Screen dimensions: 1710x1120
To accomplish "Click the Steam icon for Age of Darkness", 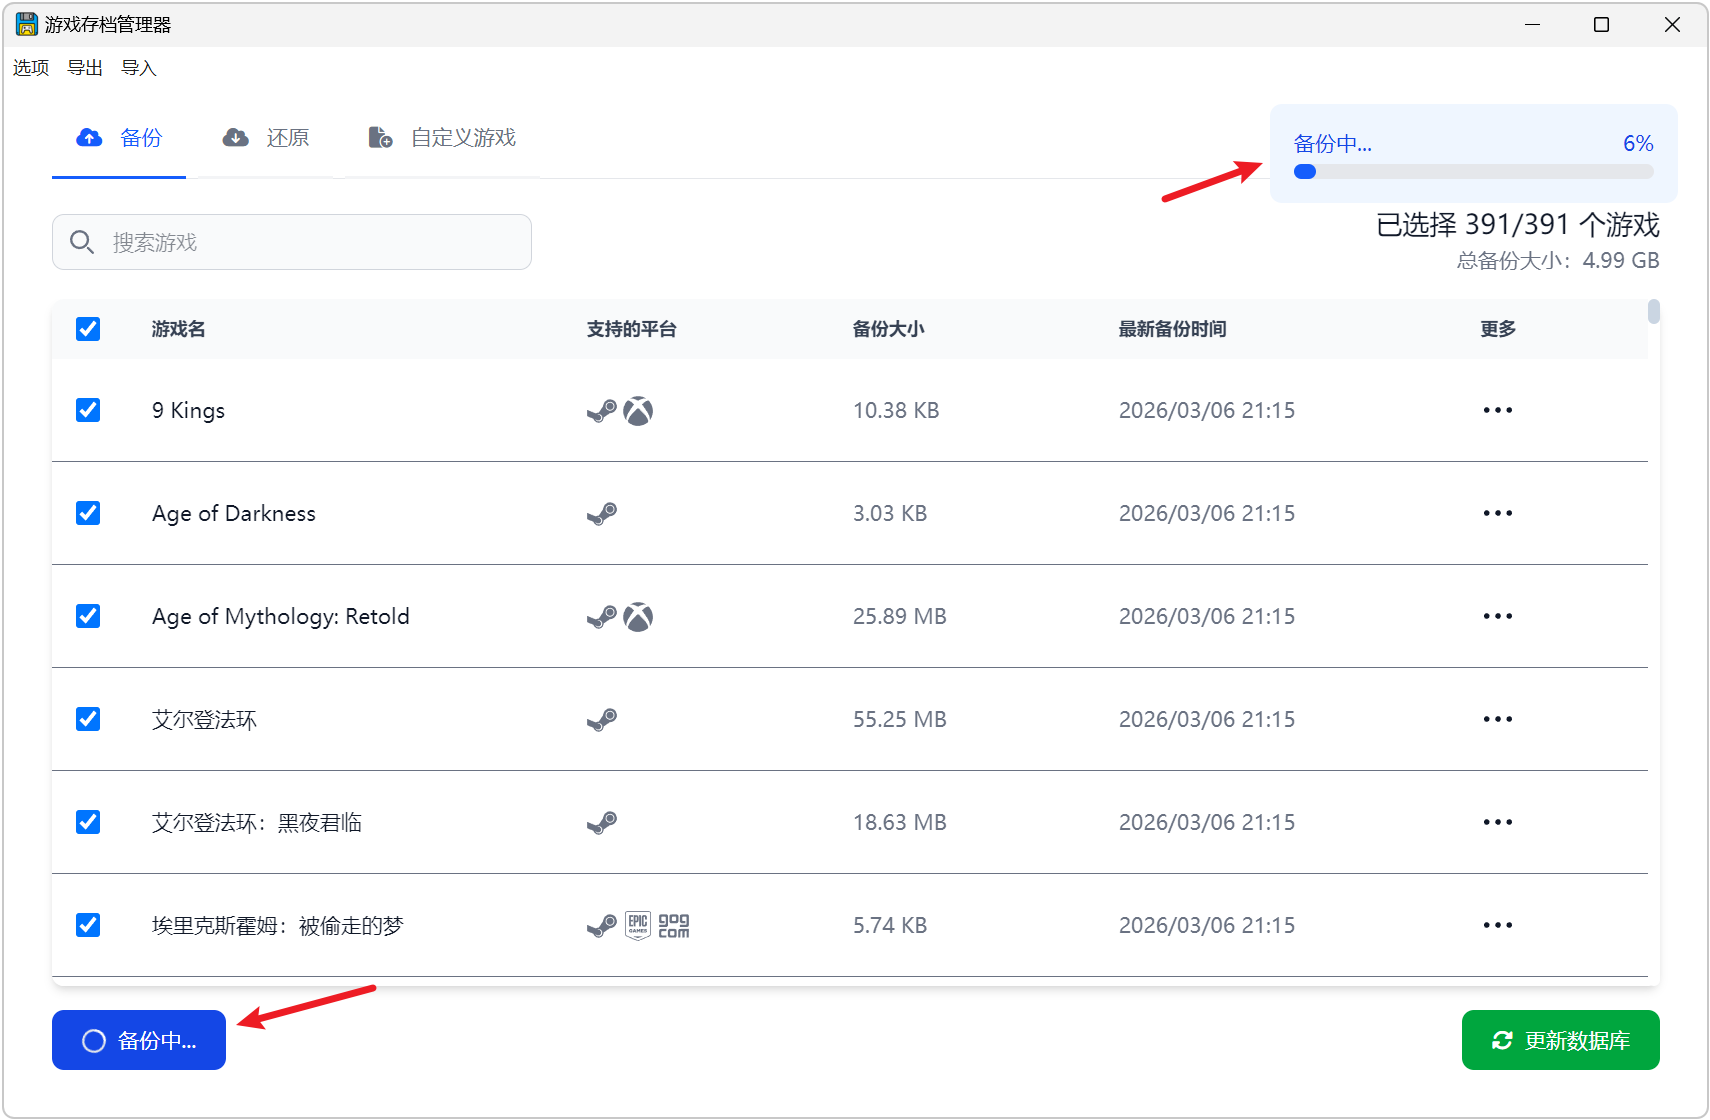I will pos(602,514).
